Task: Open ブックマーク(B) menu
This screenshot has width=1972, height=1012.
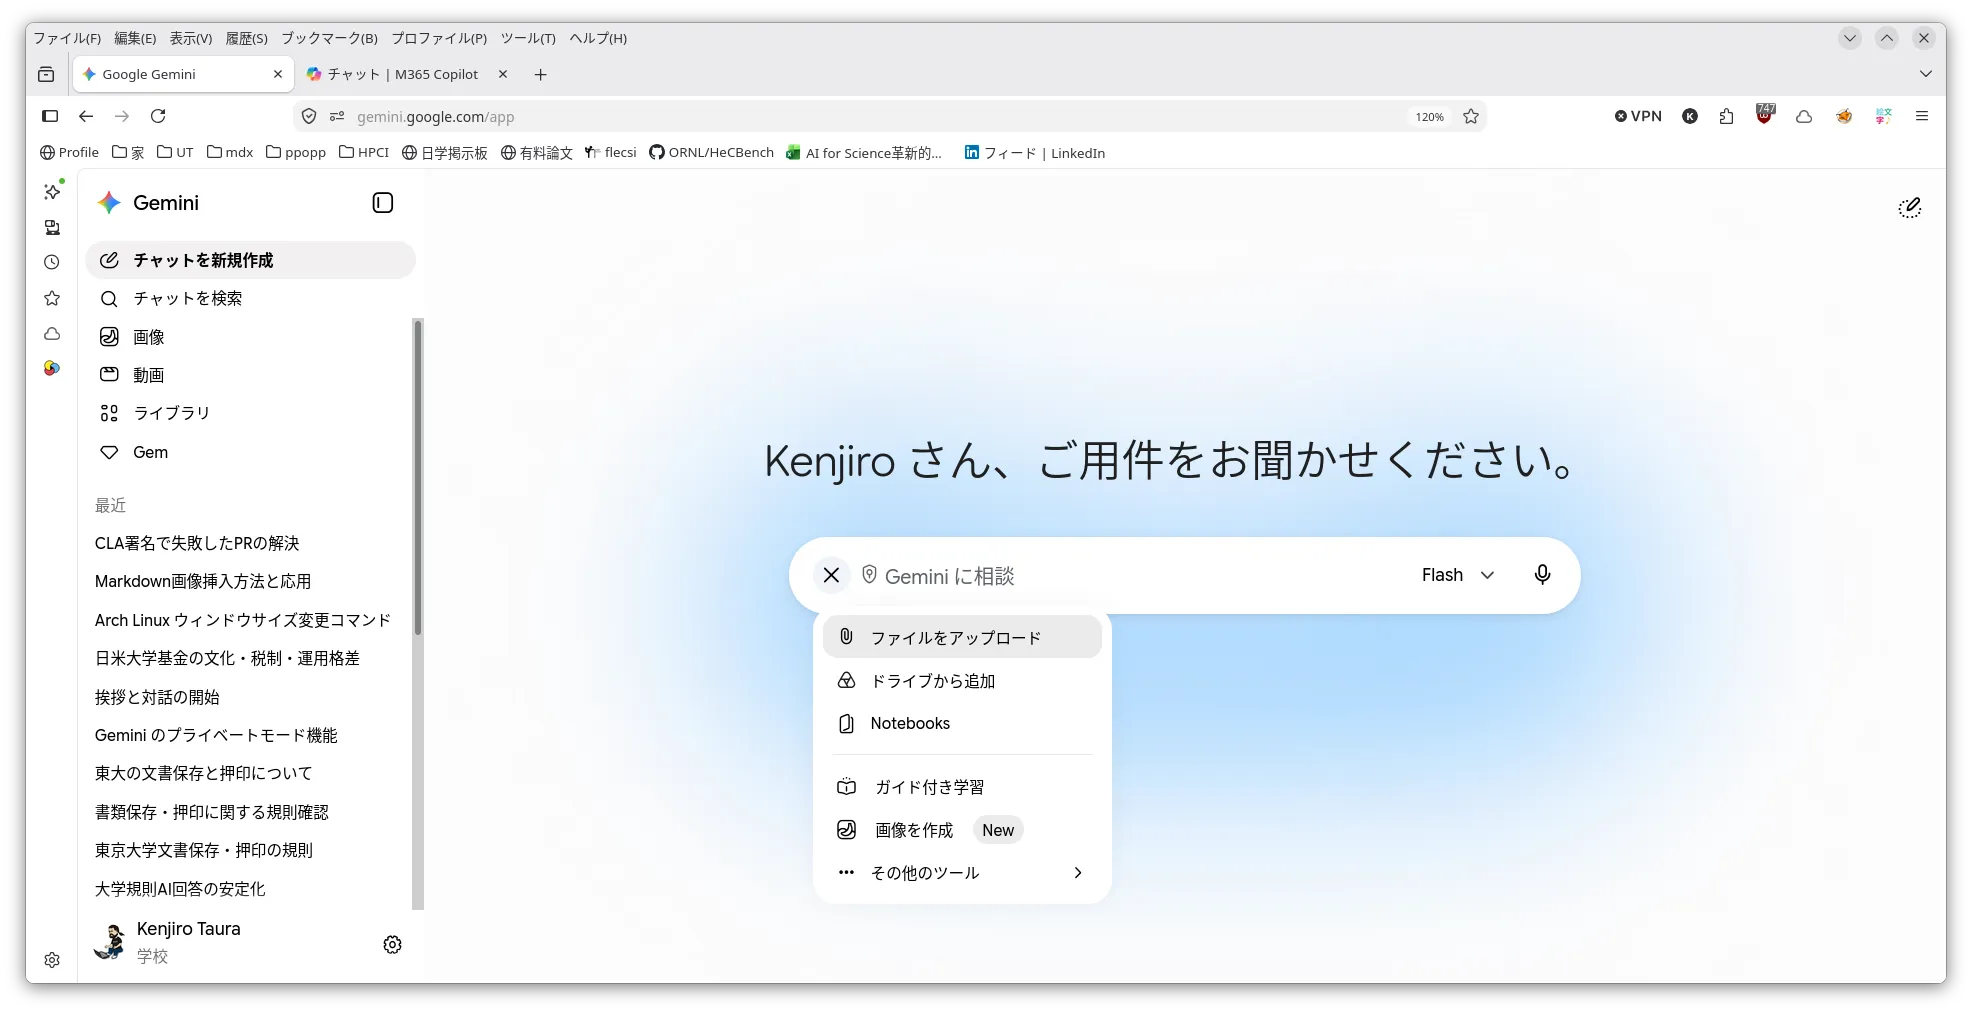Action: [329, 38]
